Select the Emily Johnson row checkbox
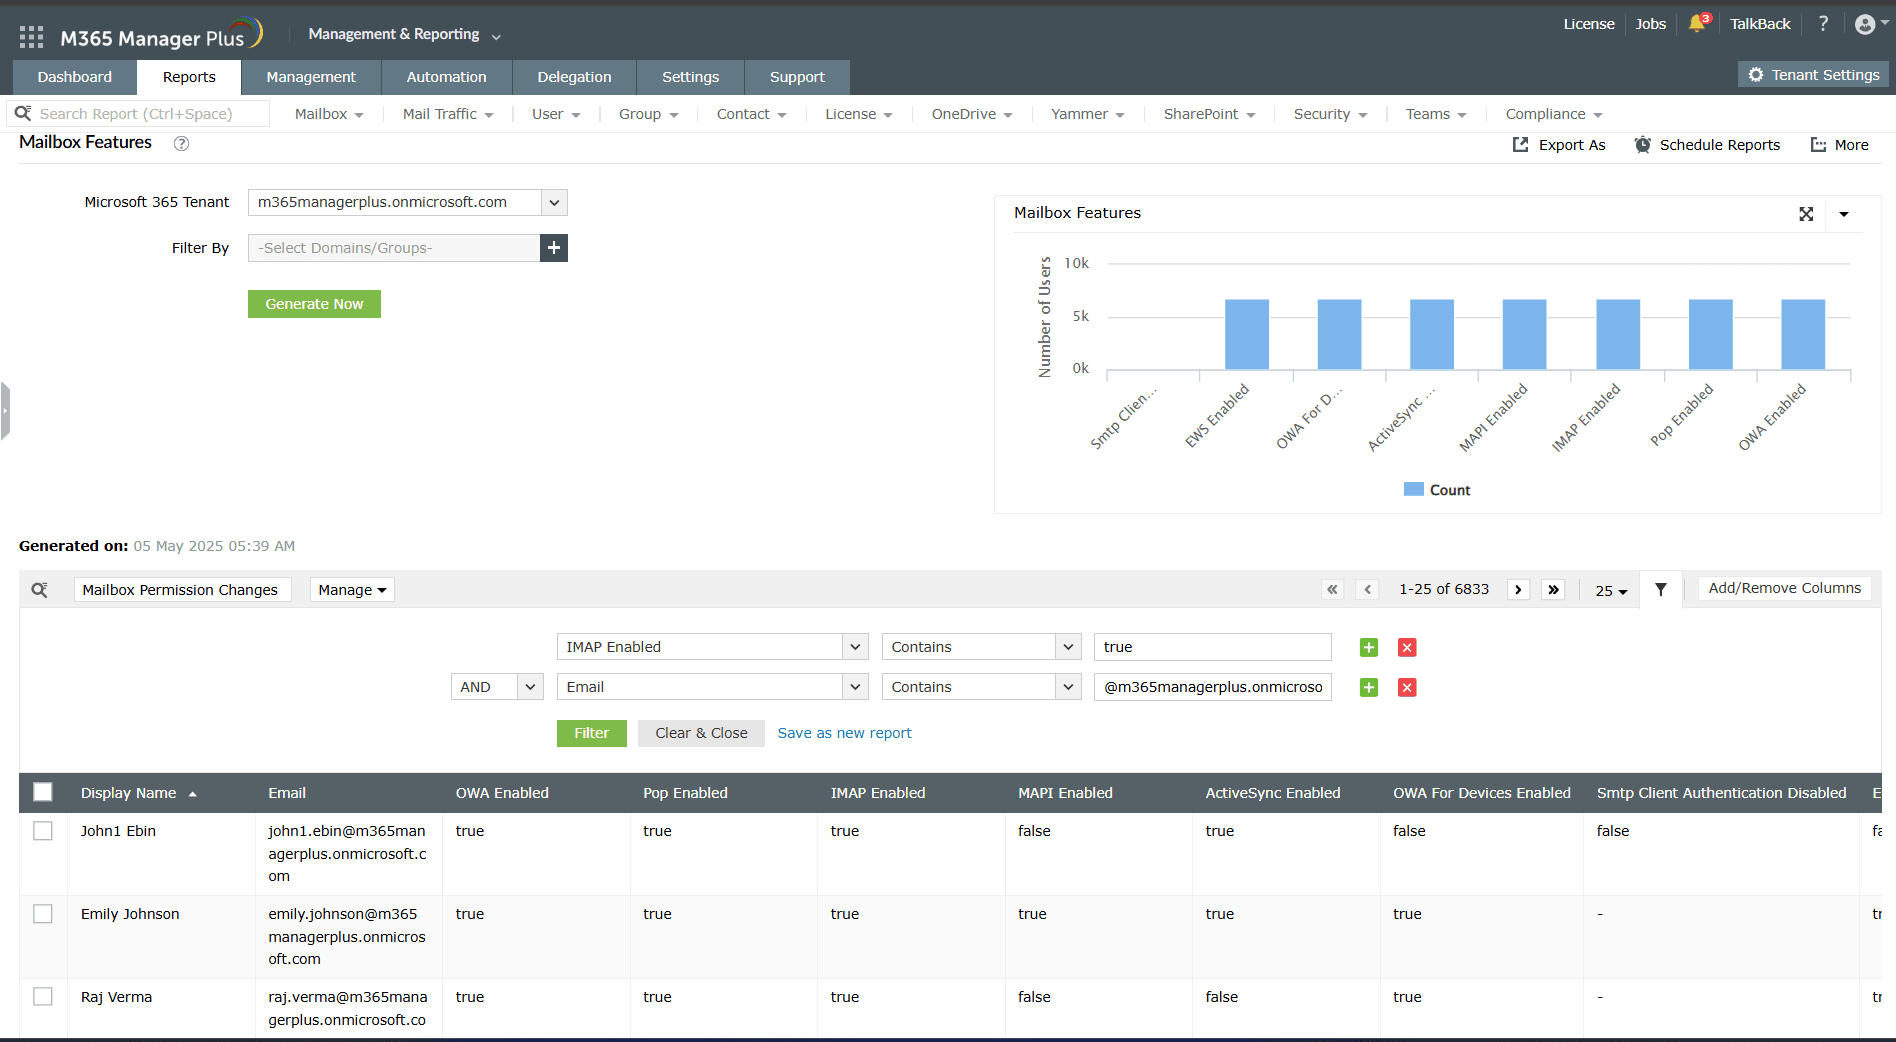 43,914
